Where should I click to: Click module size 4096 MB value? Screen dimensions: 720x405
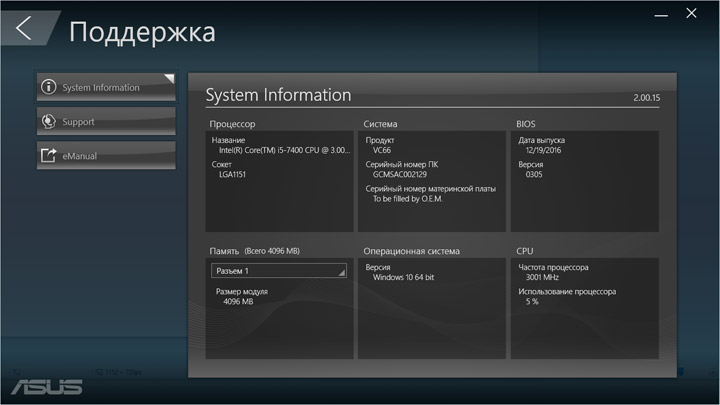point(238,302)
